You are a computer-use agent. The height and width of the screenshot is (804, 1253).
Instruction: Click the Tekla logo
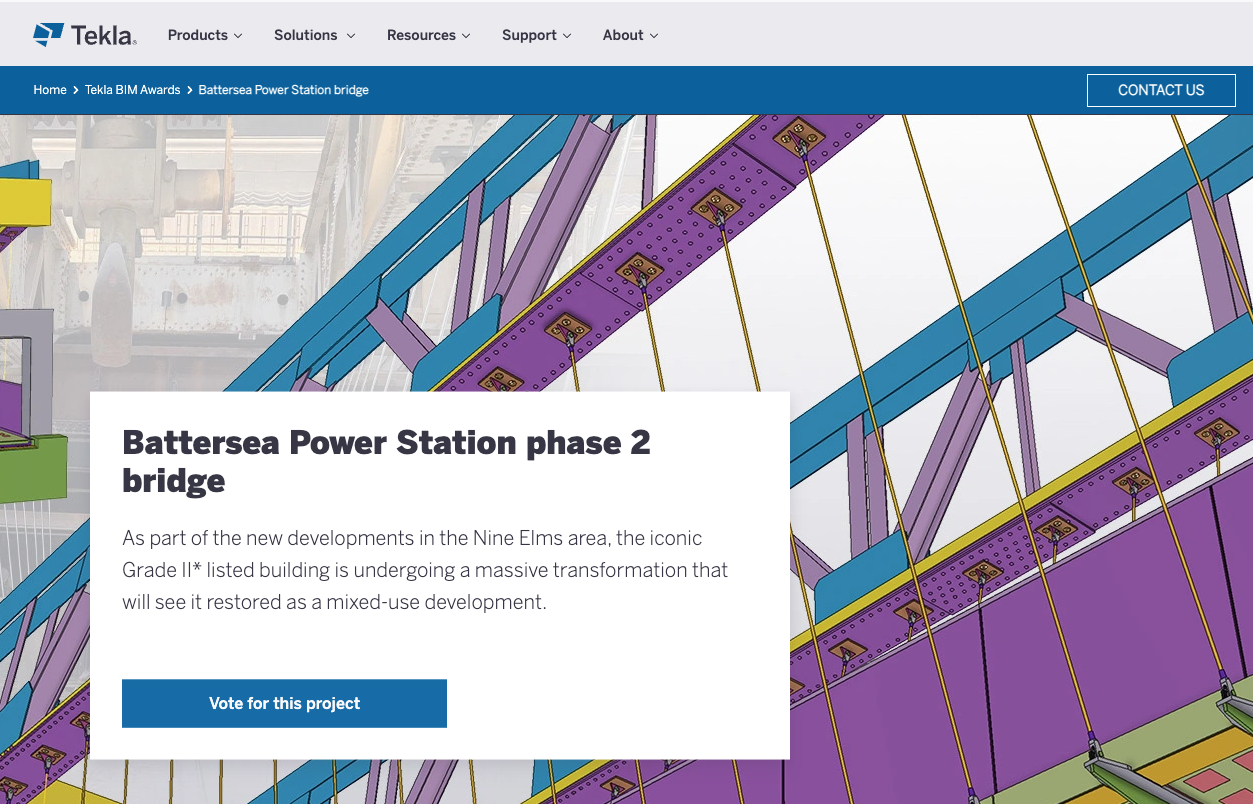85,35
